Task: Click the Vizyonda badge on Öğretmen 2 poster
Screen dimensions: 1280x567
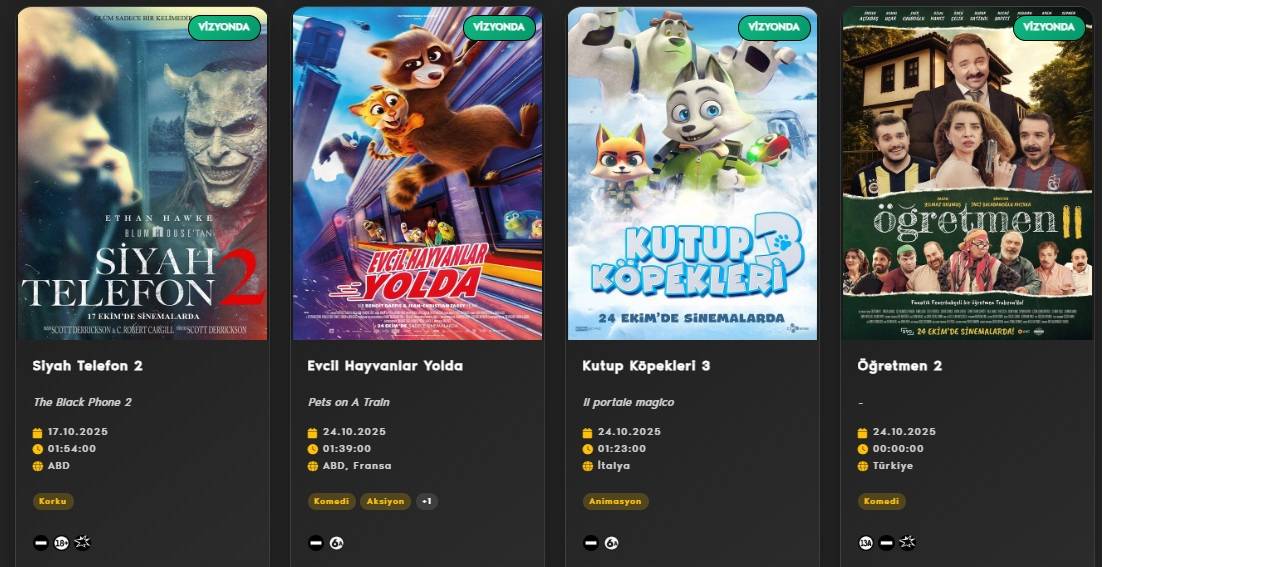Action: pos(1049,28)
